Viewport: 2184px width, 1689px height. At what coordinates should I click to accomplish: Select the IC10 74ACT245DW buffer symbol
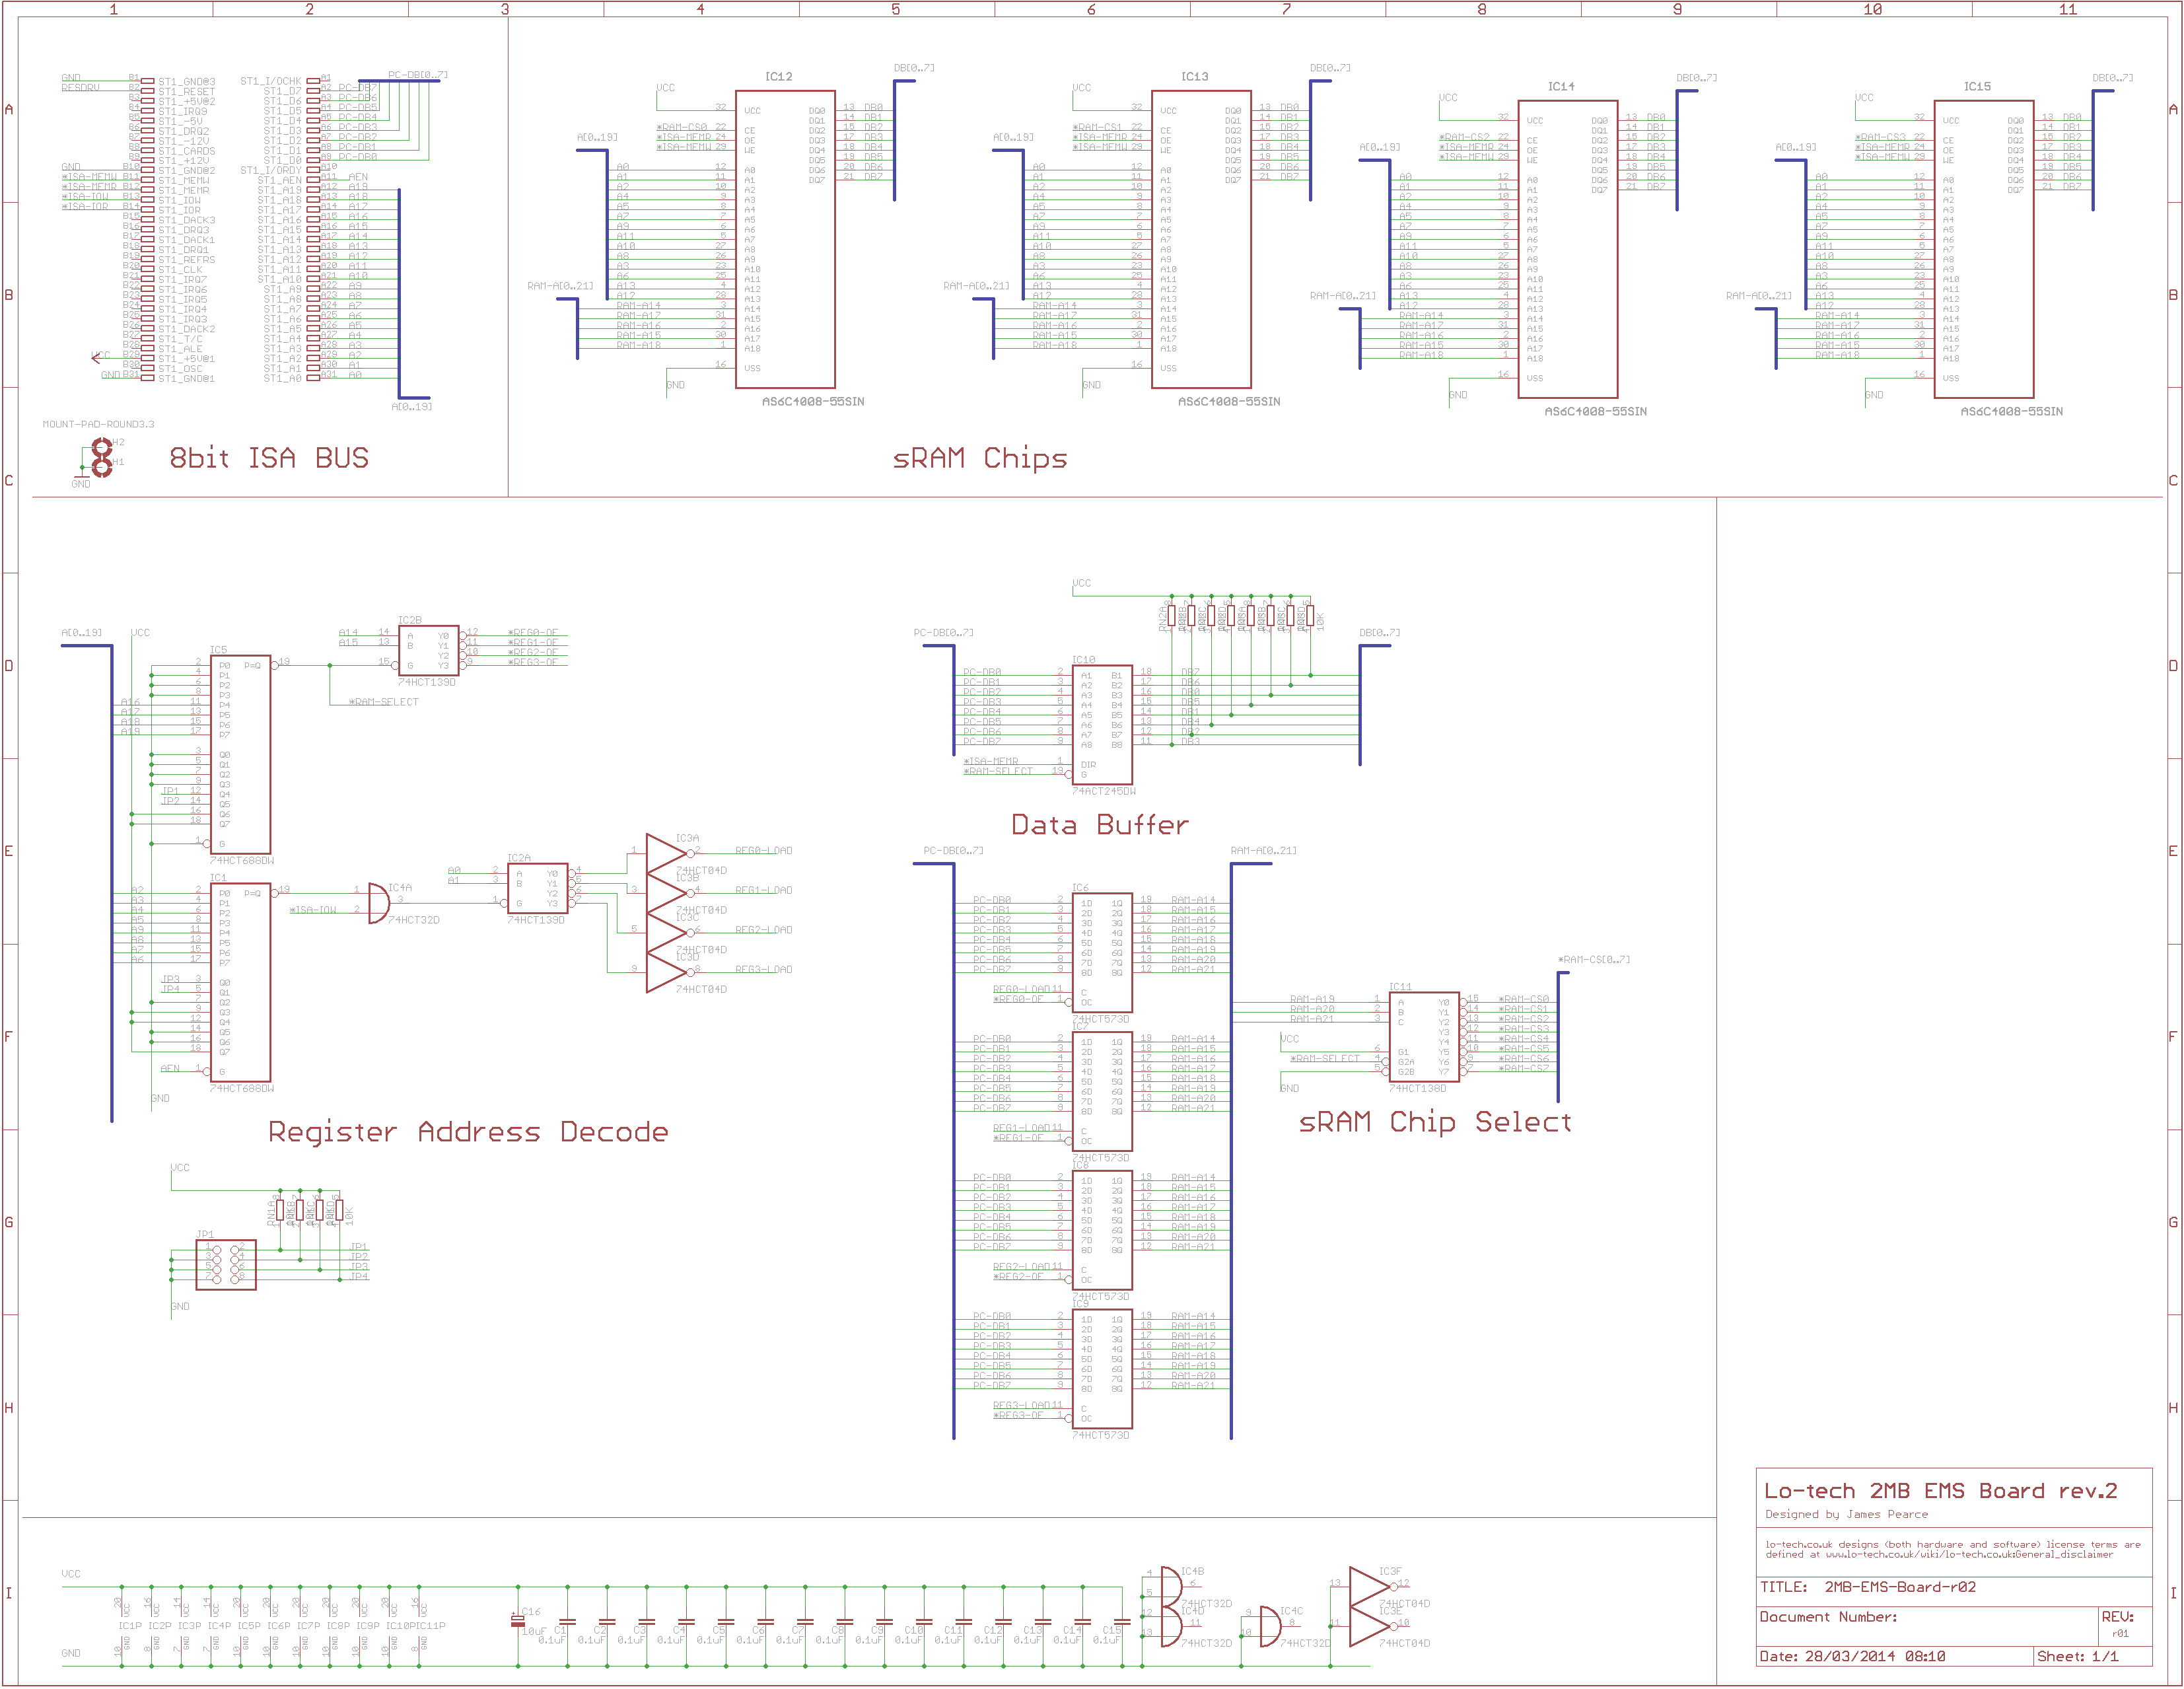point(1102,725)
